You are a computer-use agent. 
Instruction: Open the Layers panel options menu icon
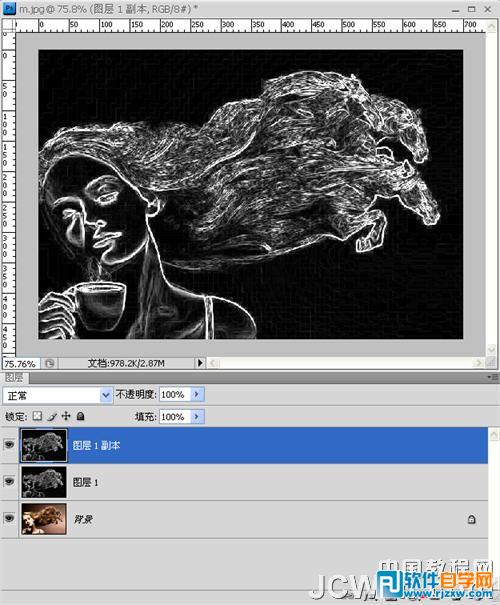493,377
